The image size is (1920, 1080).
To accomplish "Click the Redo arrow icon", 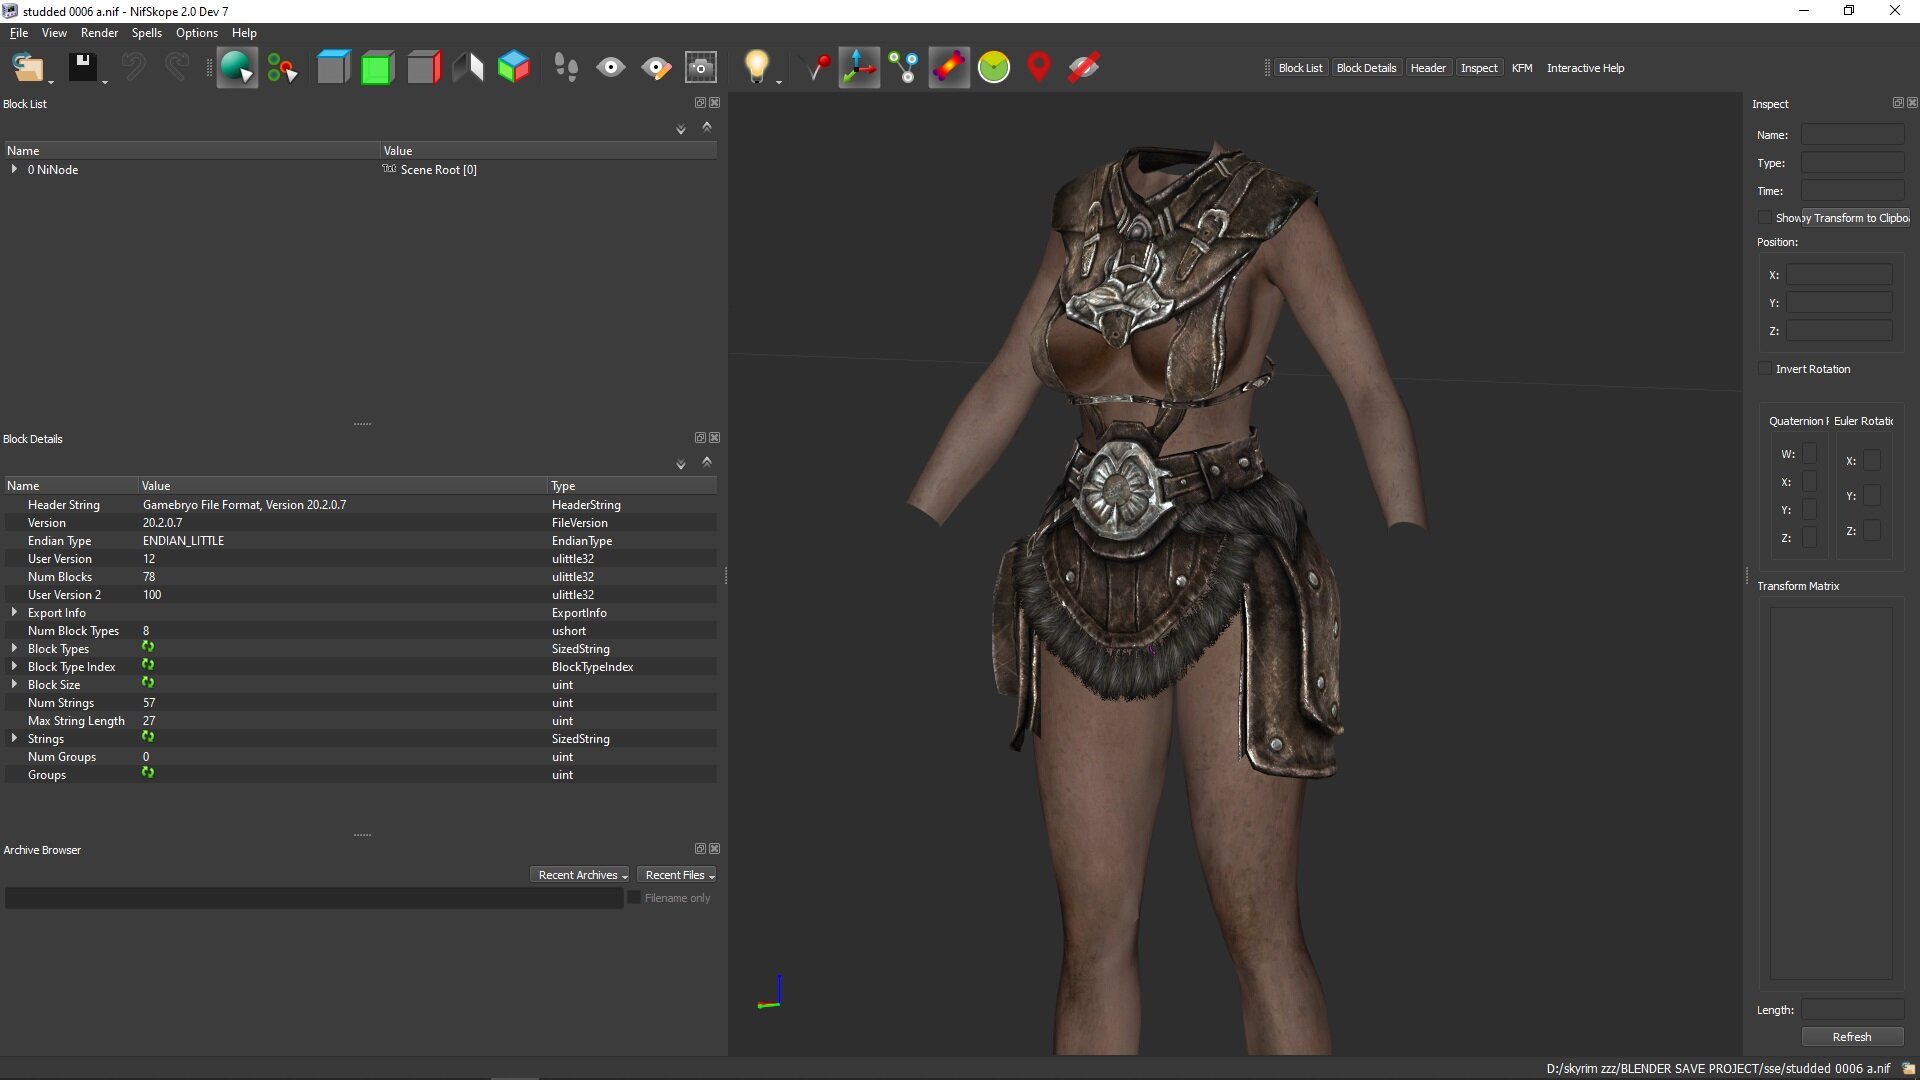I will pos(177,68).
